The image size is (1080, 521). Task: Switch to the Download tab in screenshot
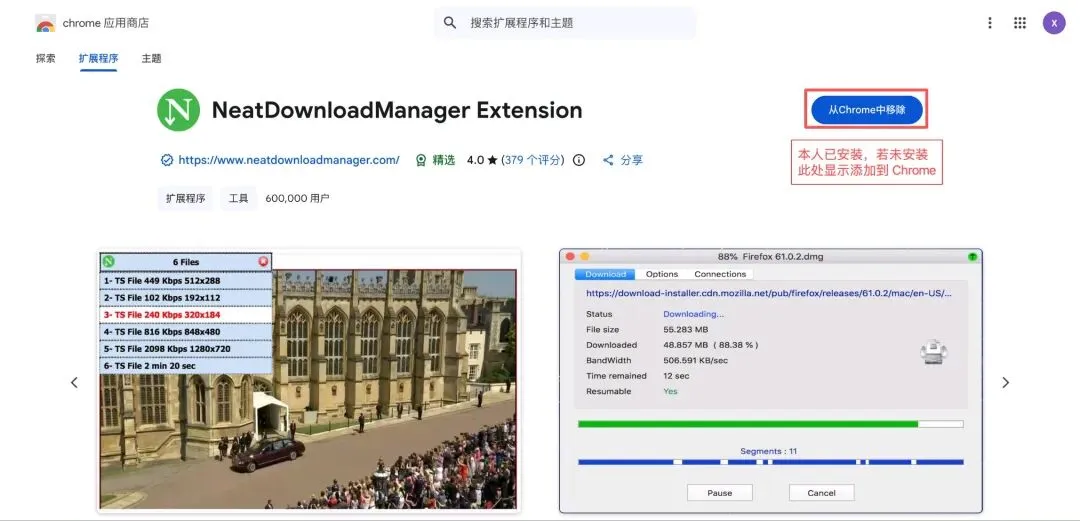tap(605, 274)
